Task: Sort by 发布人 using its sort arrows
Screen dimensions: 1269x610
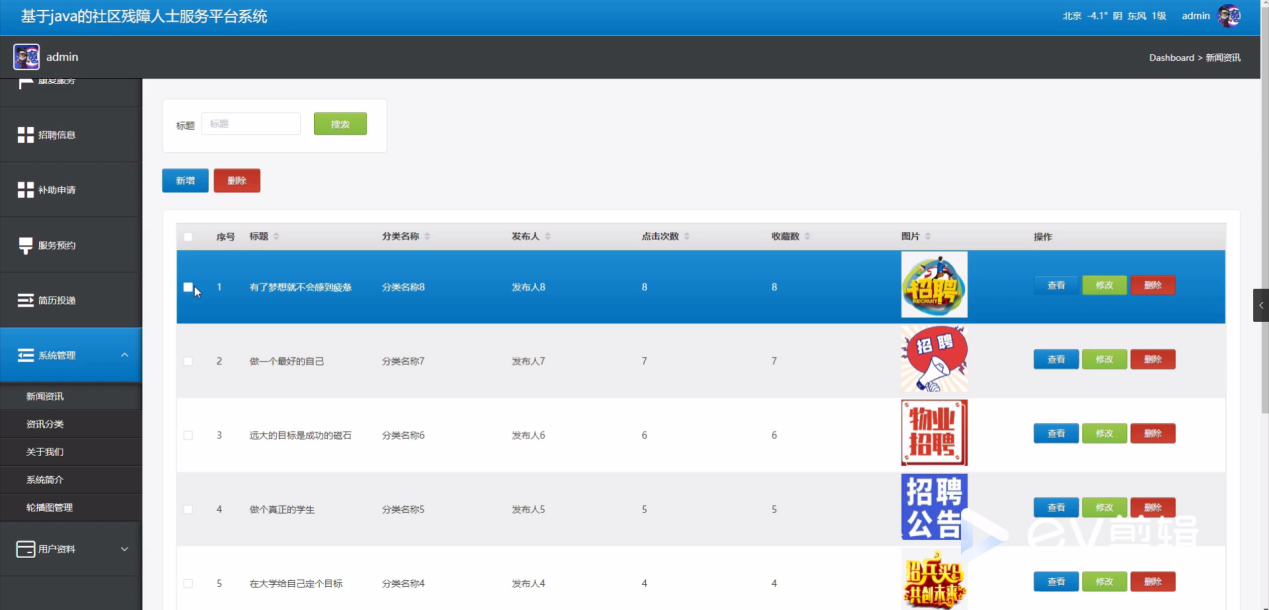Action: click(548, 237)
